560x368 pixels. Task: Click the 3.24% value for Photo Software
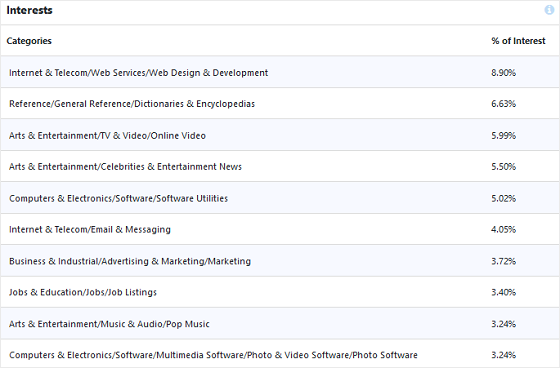click(x=504, y=355)
